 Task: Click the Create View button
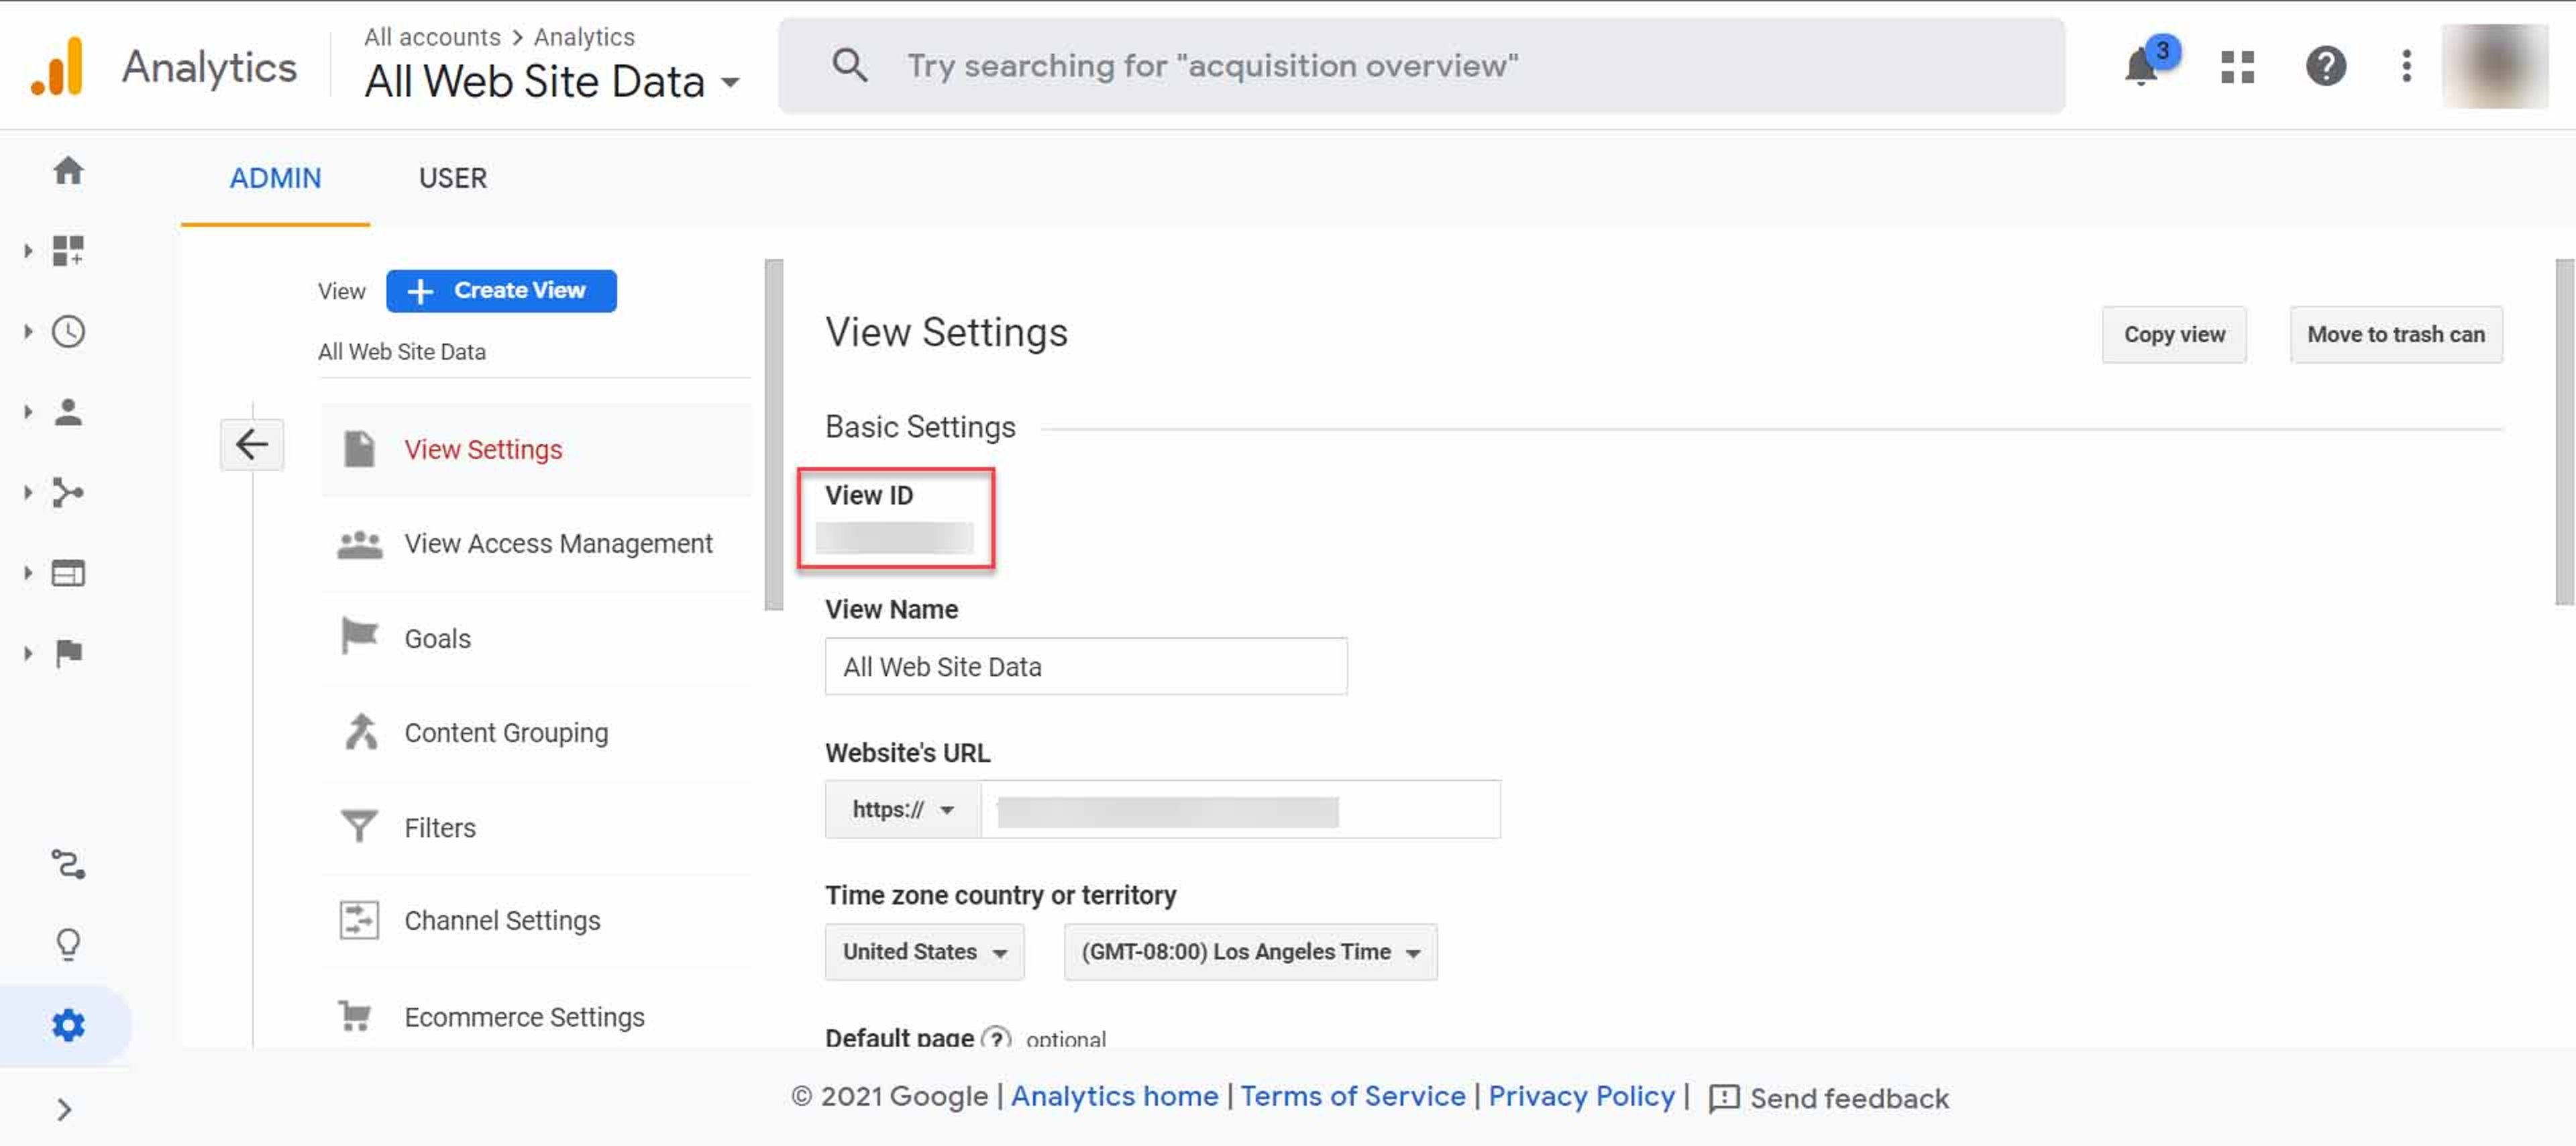click(501, 291)
